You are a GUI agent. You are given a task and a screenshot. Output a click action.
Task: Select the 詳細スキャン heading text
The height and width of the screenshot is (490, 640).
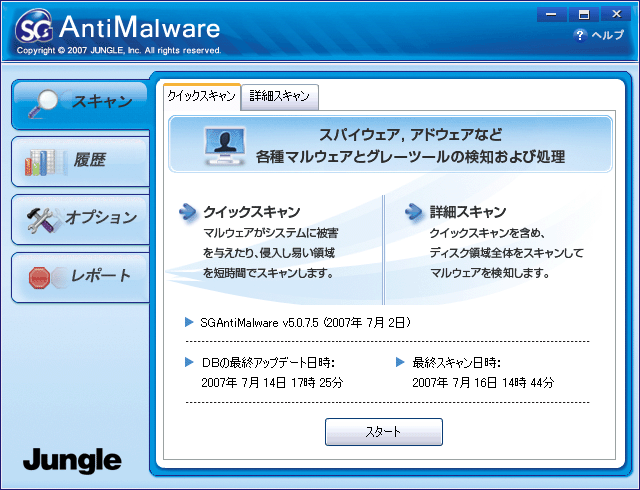pyautogui.click(x=468, y=212)
